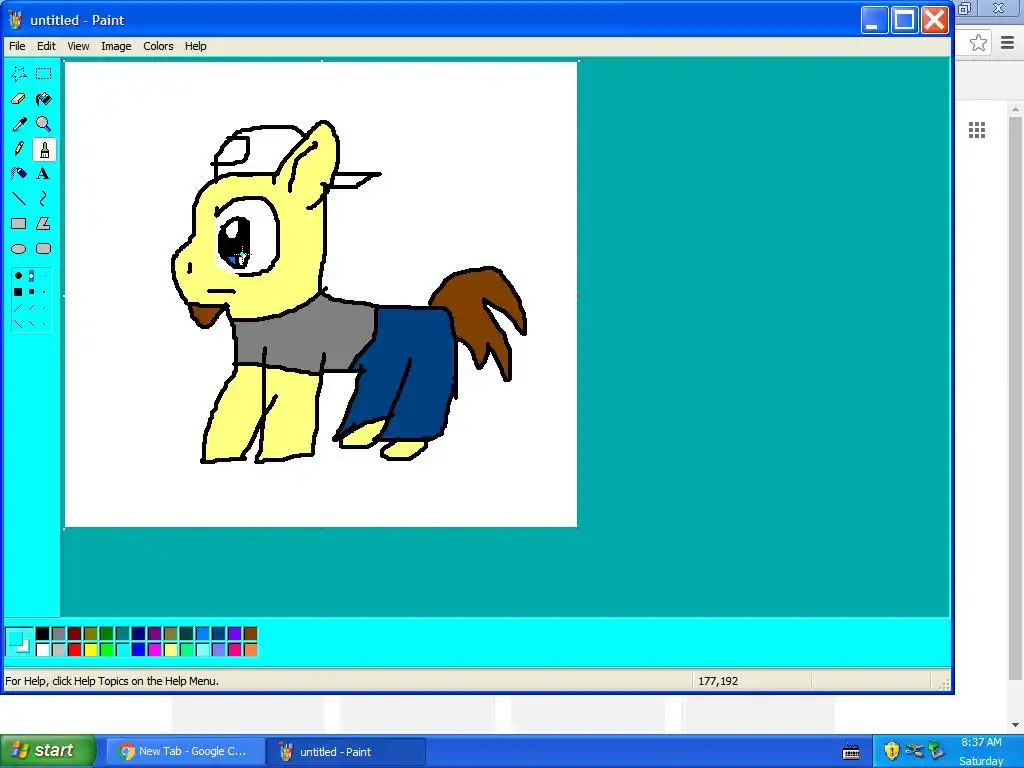
Task: Click the untitled - Paint taskbar button
Action: [346, 752]
